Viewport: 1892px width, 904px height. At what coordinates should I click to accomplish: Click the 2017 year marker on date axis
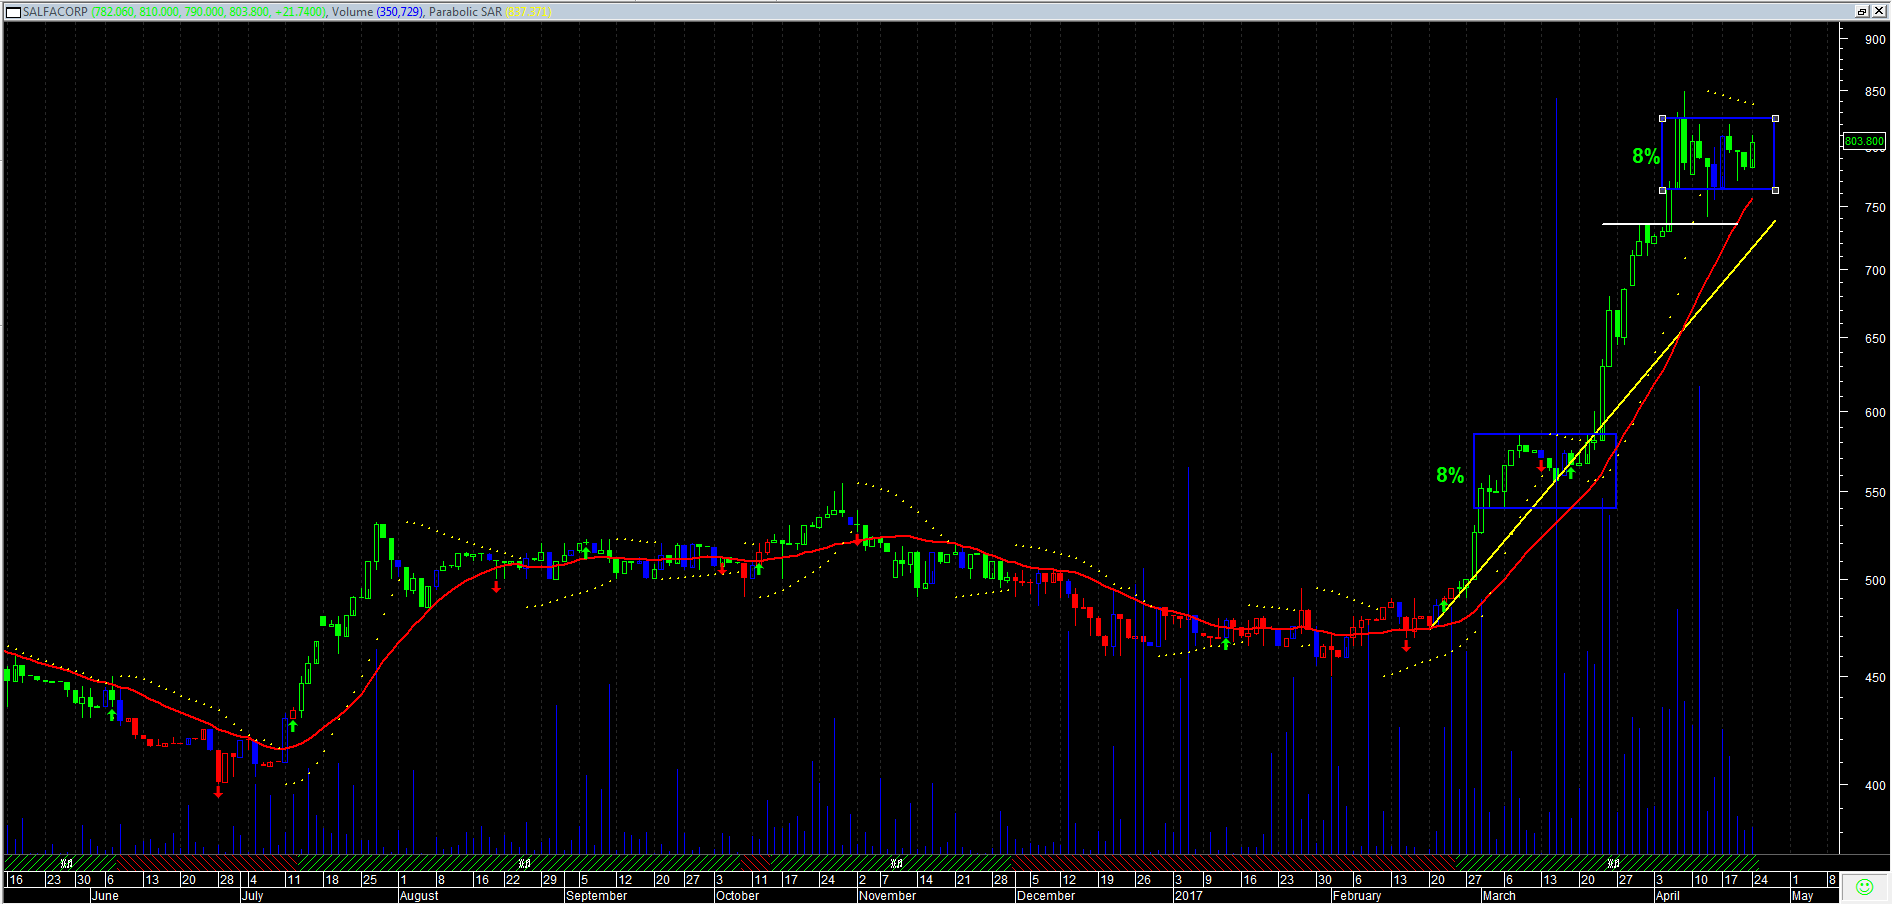(x=1188, y=896)
